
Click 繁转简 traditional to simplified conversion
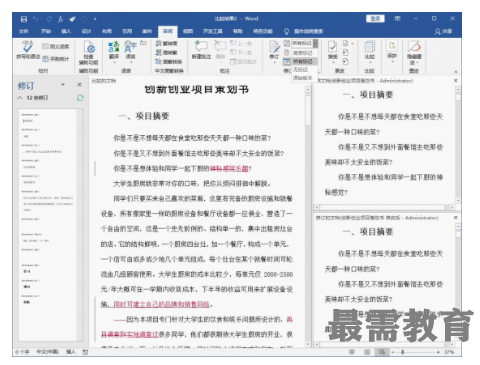[167, 43]
